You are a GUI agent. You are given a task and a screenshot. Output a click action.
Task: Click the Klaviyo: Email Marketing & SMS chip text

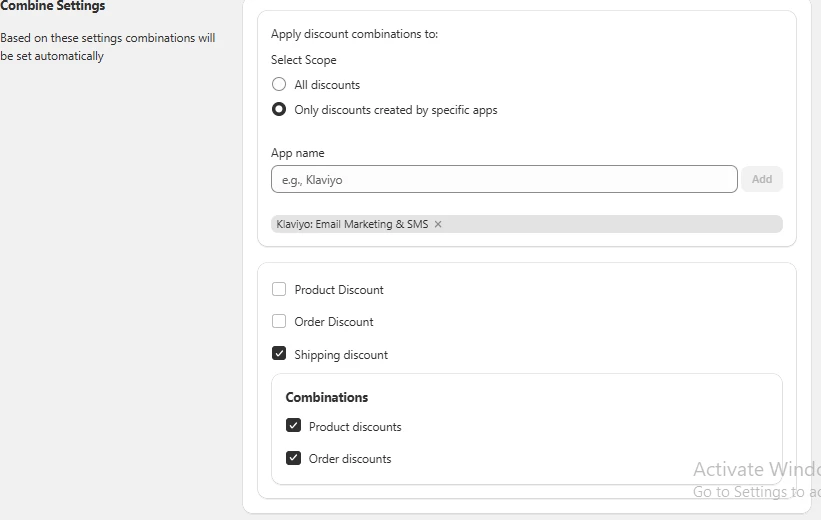tap(352, 224)
